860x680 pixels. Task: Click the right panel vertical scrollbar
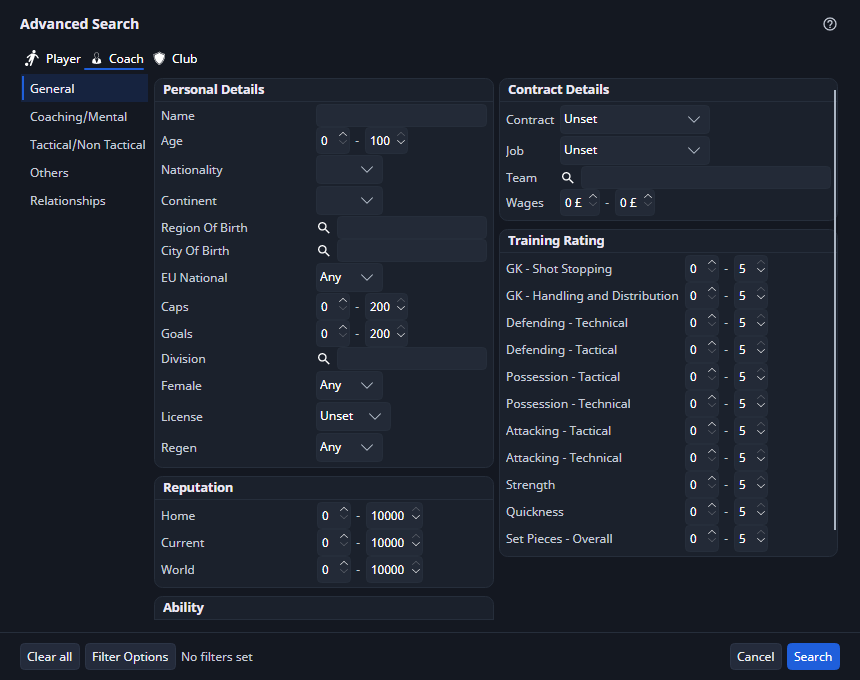[835, 310]
